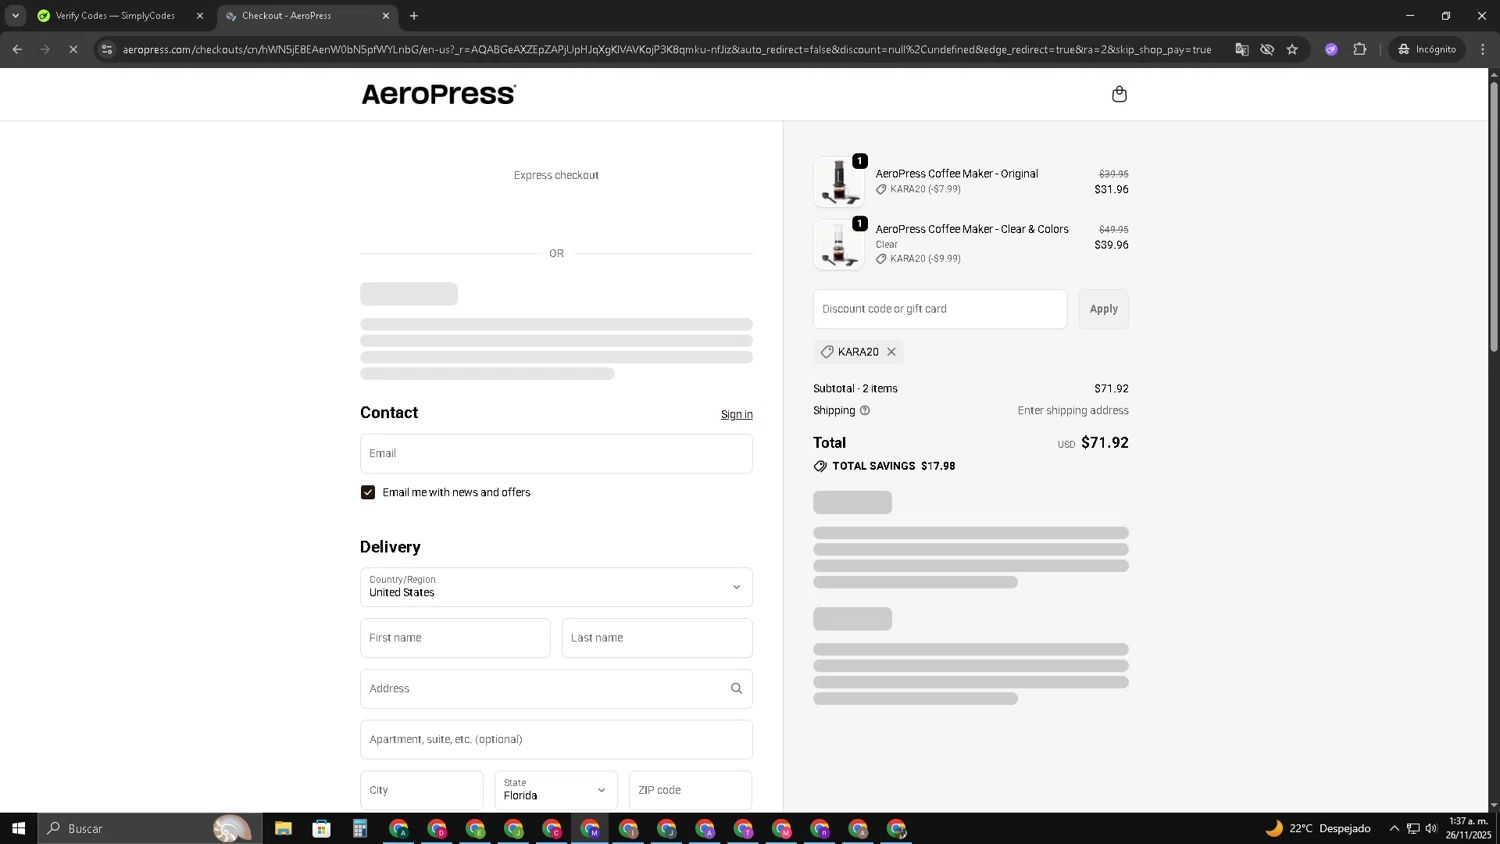1500x844 pixels.
Task: Click the Express checkout heading
Action: pyautogui.click(x=556, y=175)
